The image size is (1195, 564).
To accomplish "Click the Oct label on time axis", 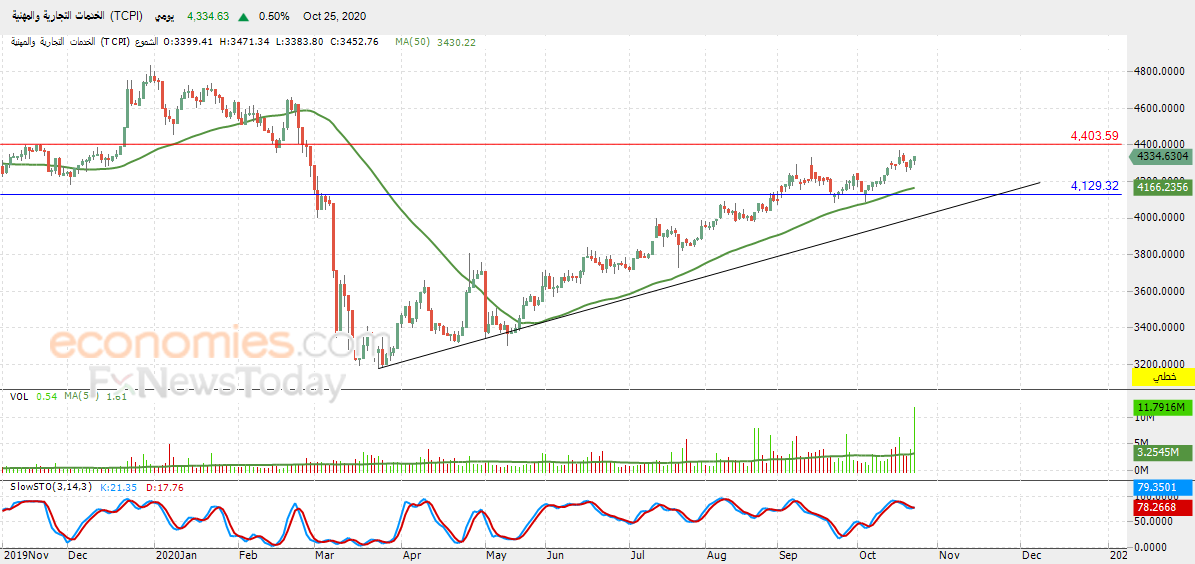I will click(x=865, y=556).
